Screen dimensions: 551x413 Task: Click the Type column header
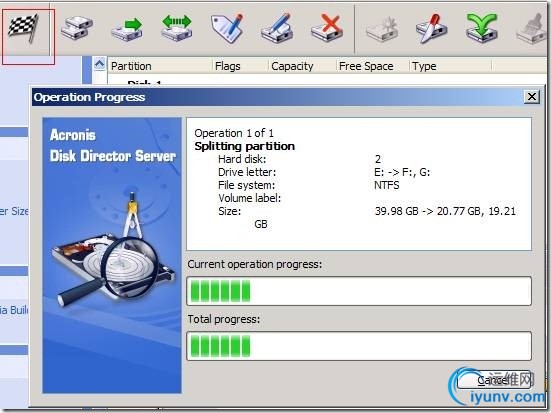pyautogui.click(x=450, y=66)
